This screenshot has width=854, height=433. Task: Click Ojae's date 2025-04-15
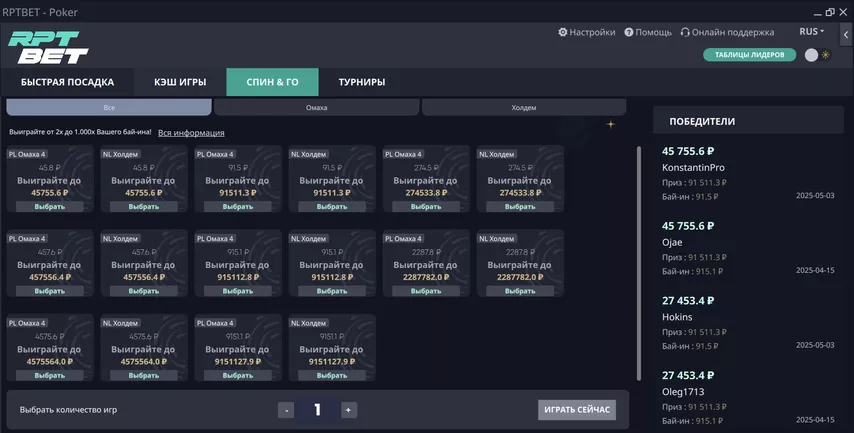pyautogui.click(x=815, y=270)
